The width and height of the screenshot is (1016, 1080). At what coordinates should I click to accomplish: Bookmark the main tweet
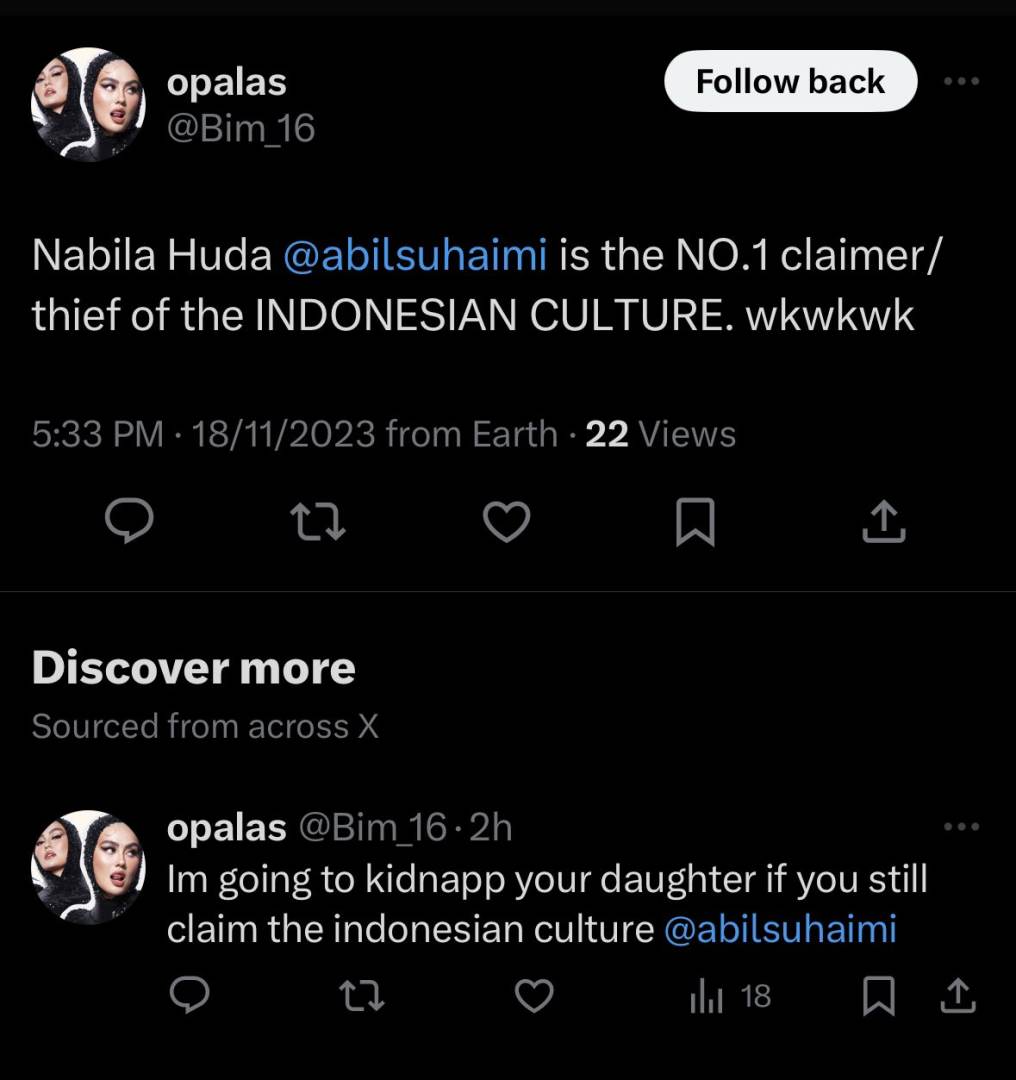pyautogui.click(x=695, y=522)
